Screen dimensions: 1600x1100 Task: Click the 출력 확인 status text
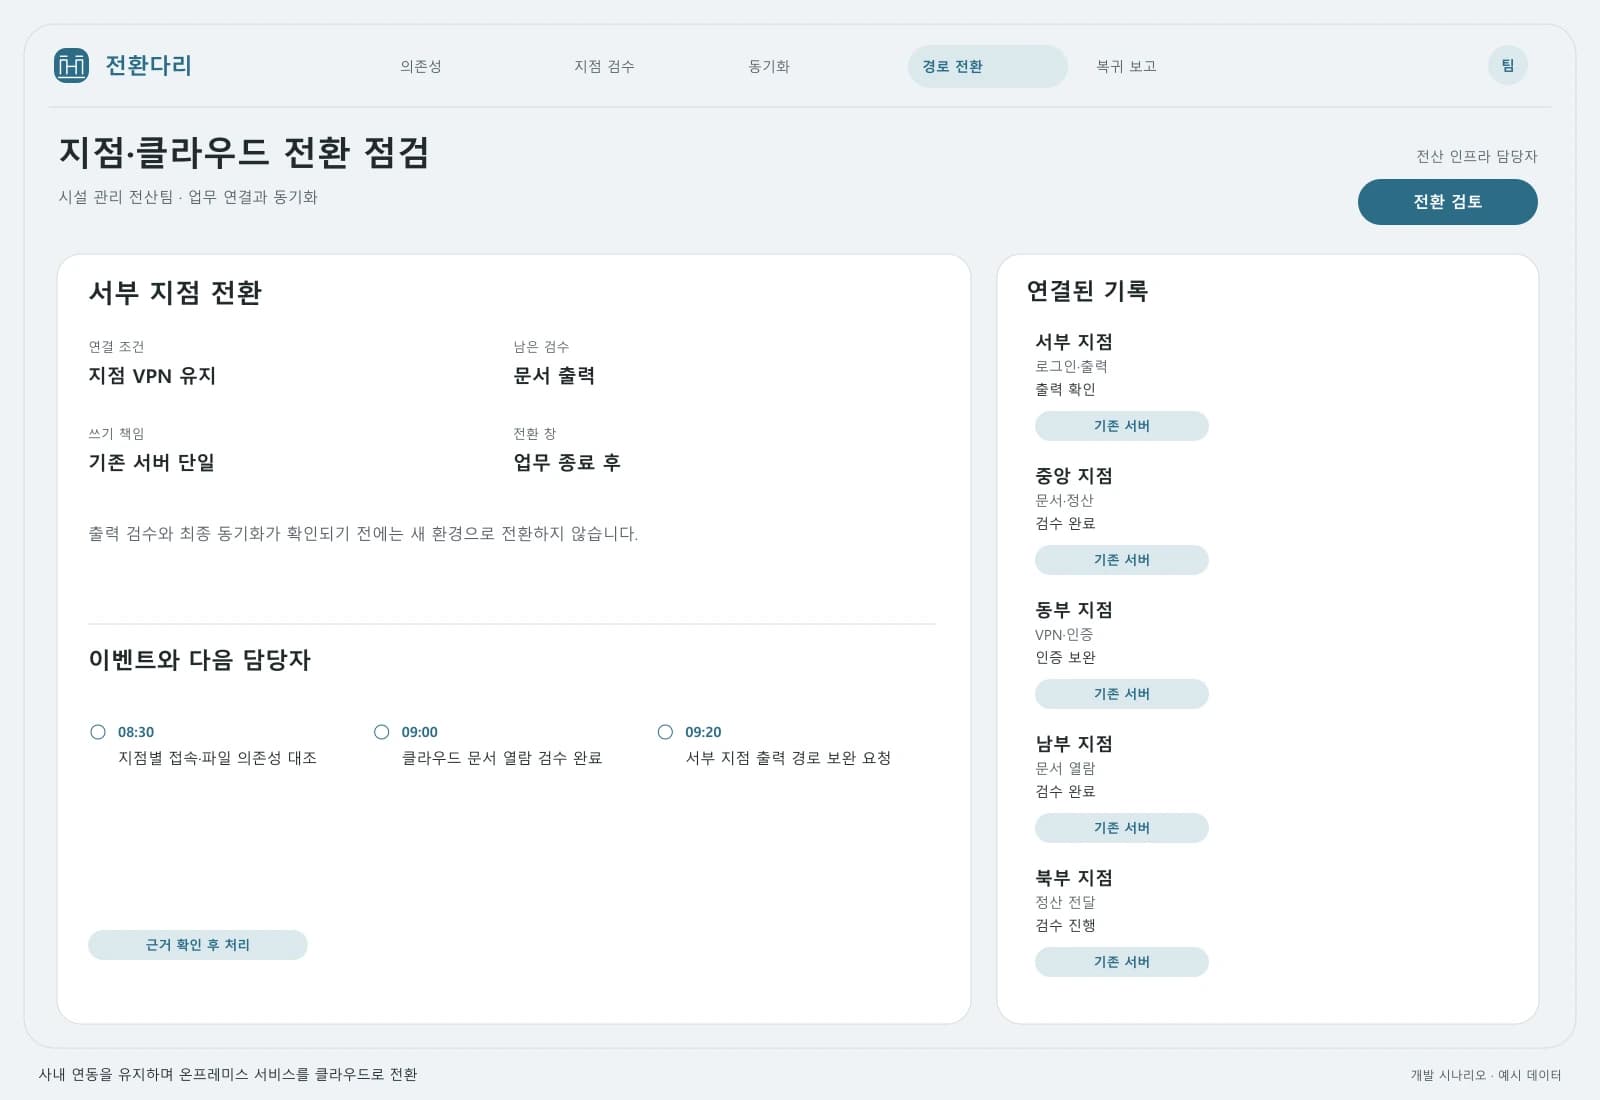tap(1065, 390)
